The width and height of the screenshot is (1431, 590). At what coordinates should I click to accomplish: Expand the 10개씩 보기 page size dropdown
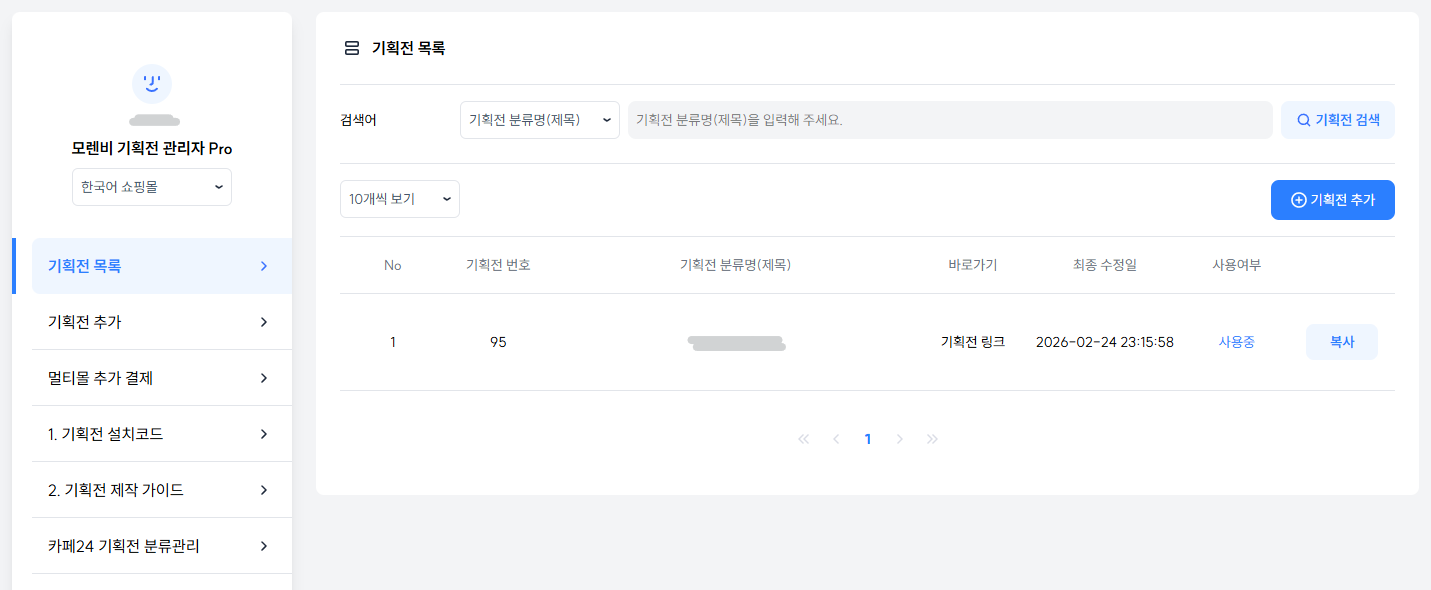[399, 199]
